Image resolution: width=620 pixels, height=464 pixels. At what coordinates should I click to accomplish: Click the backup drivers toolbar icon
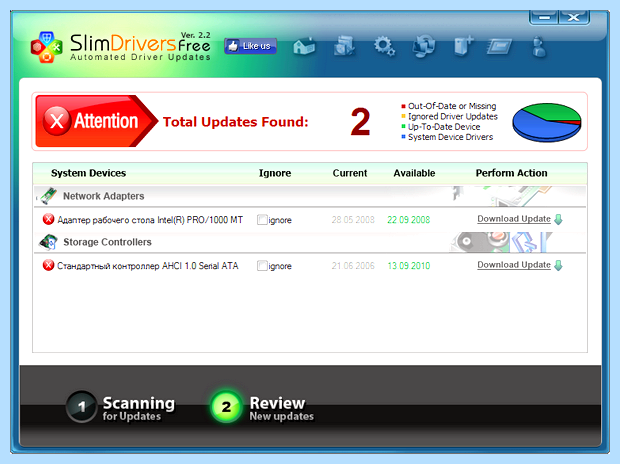pyautogui.click(x=344, y=46)
